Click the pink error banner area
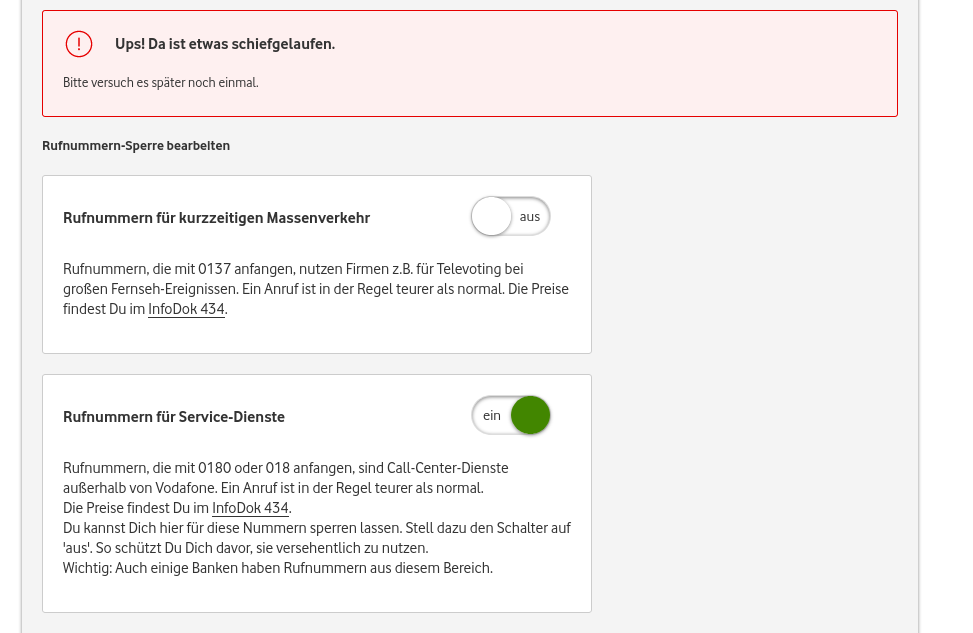 [x=470, y=63]
